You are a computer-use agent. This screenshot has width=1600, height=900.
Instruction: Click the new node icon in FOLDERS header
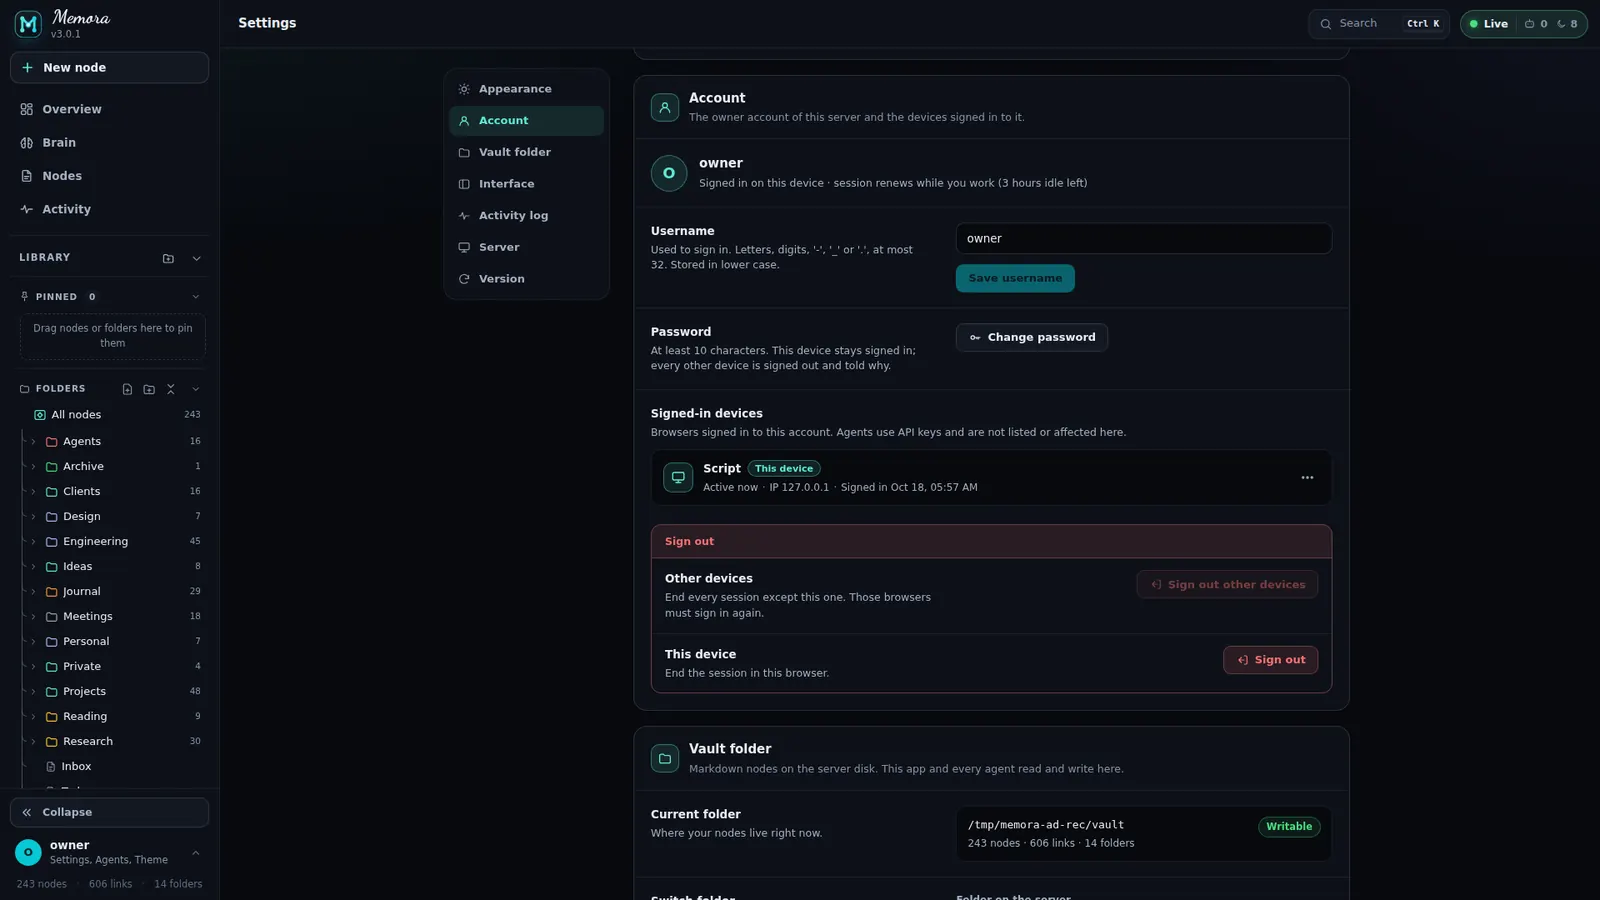tap(127, 389)
